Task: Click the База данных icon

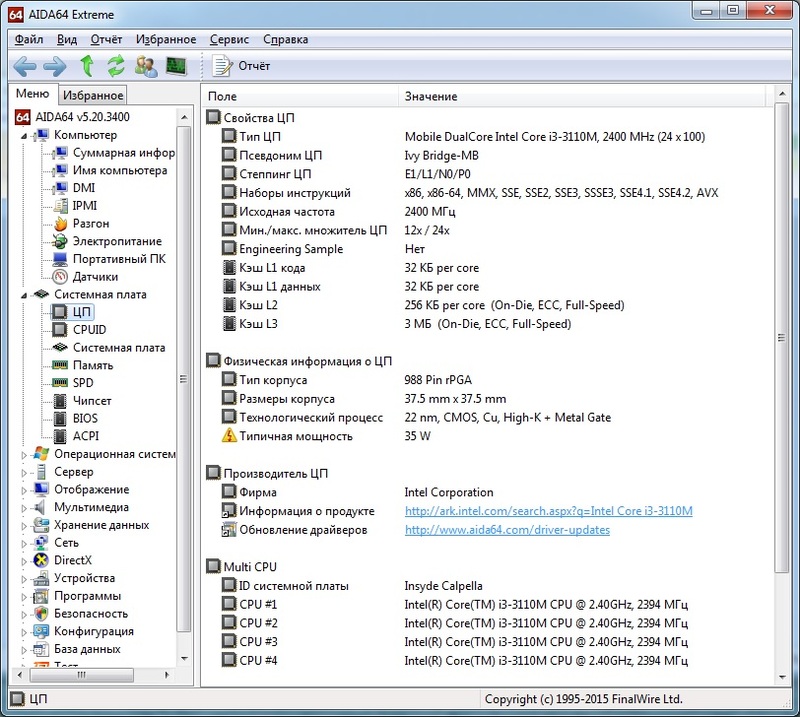Action: click(41, 649)
